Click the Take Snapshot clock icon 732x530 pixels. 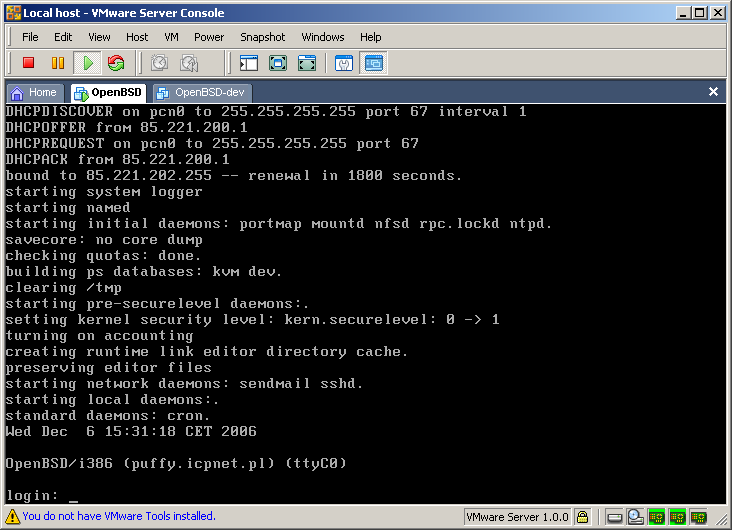(x=160, y=63)
